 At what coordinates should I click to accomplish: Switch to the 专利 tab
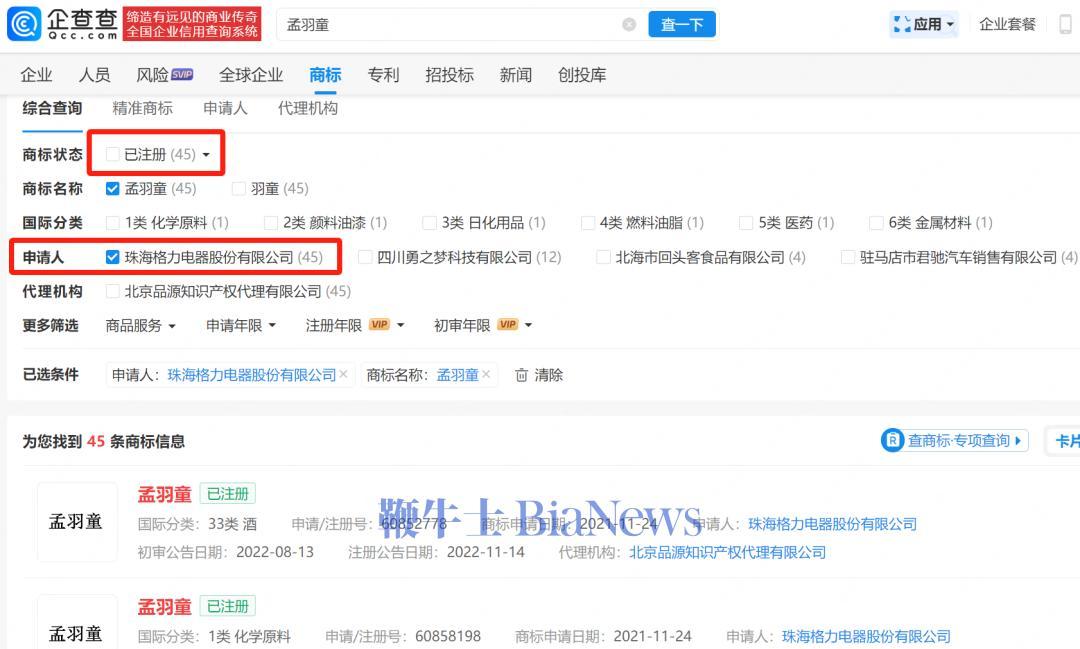[383, 74]
